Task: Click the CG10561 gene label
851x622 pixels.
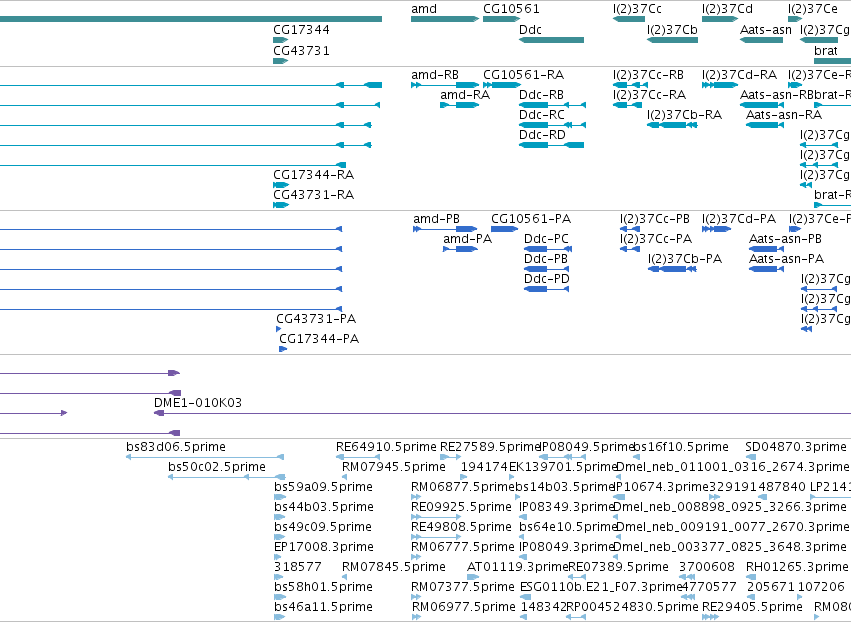Action: (511, 9)
